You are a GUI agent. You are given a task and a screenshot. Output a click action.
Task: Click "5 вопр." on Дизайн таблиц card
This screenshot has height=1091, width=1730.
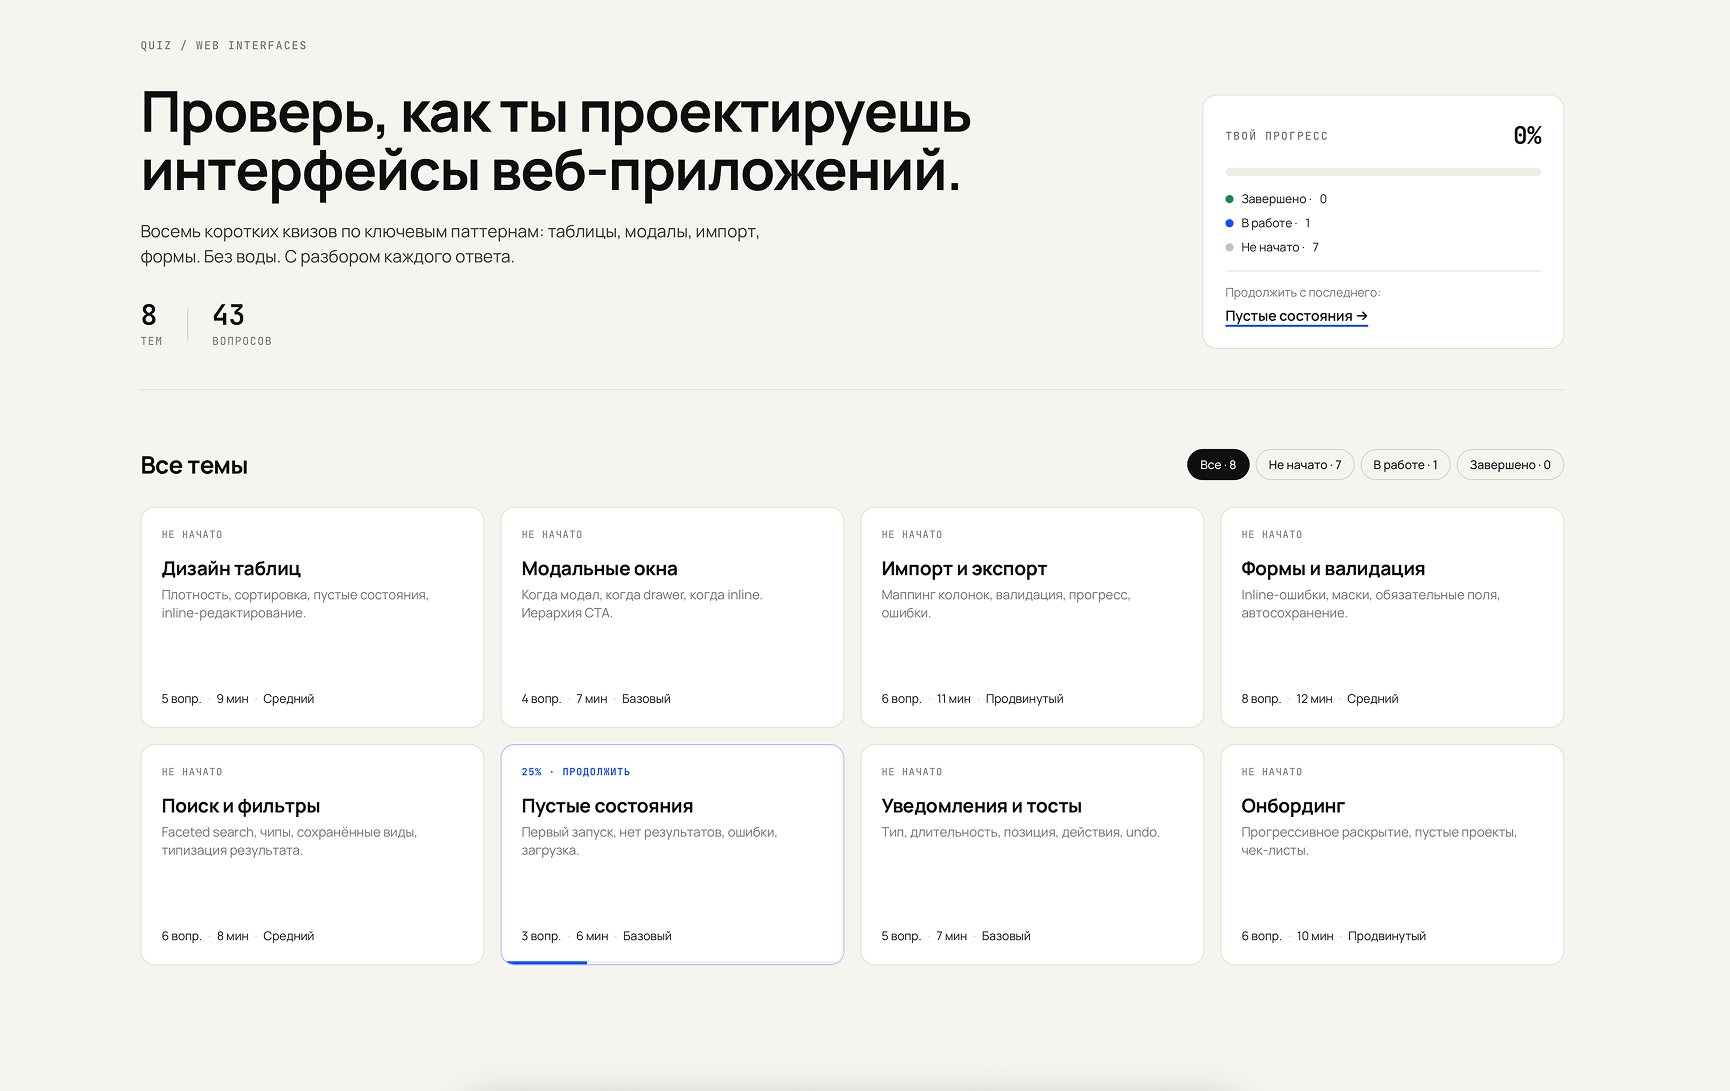181,699
